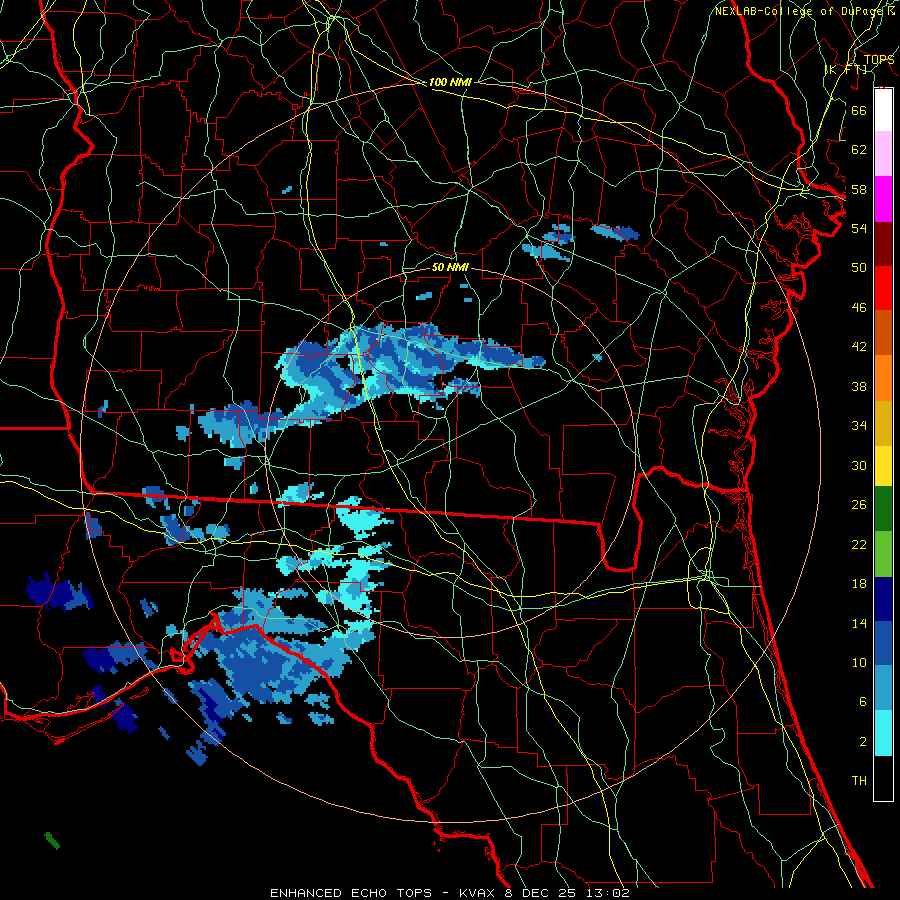The height and width of the screenshot is (900, 900).
Task: Click the '38' legend value
Action: 859,386
